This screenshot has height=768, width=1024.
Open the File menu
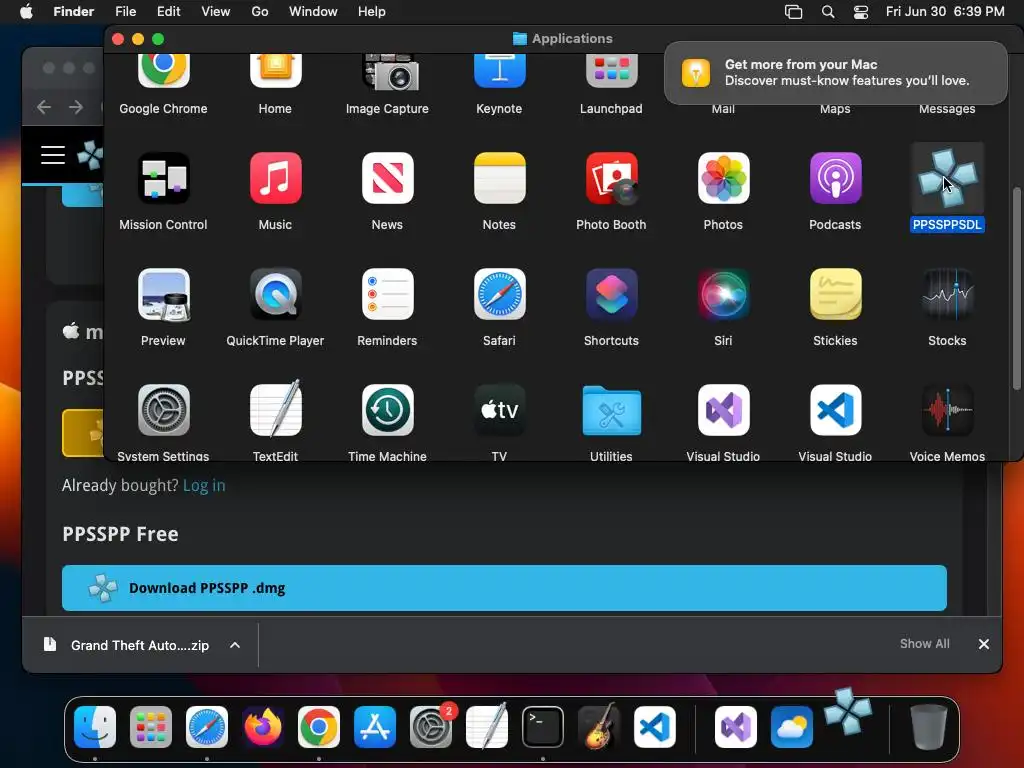point(125,12)
